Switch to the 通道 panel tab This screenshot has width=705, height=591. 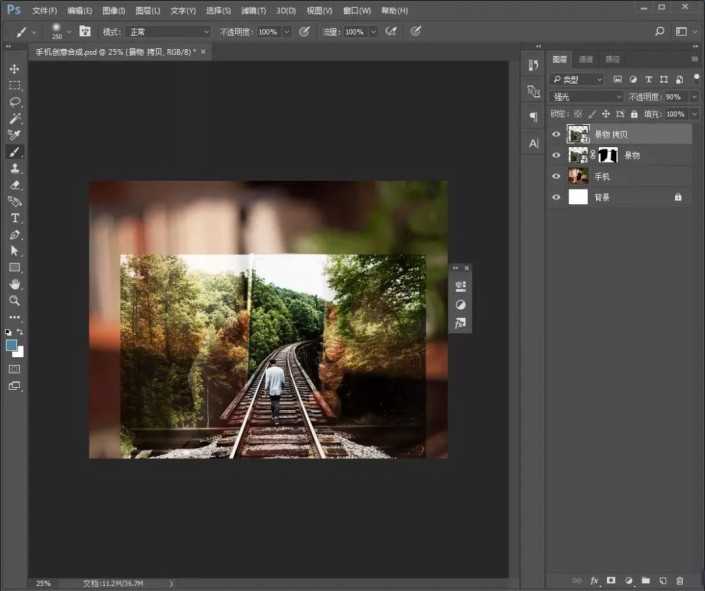(x=586, y=59)
